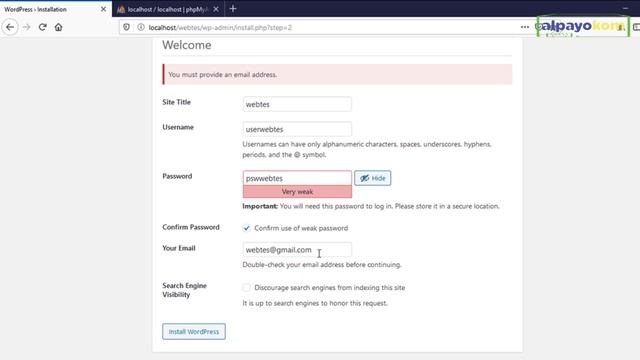The width and height of the screenshot is (640, 360).
Task: Click the Username field with userwebtes
Action: point(297,129)
